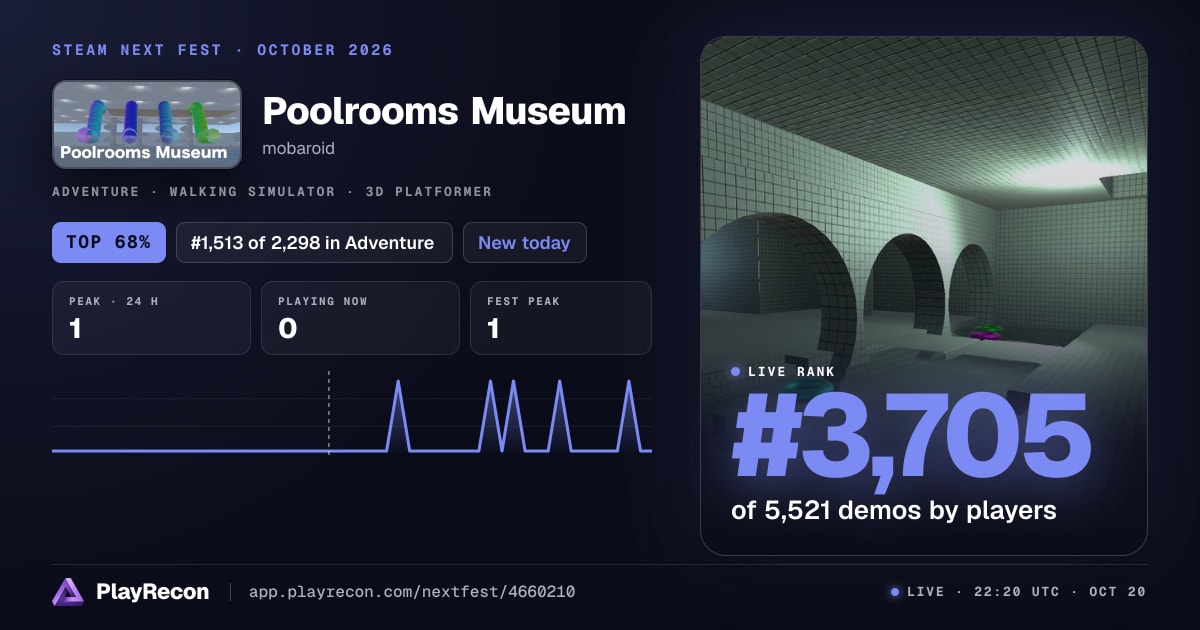1200x630 pixels.
Task: Open the poolrooms screenshot image
Action: click(x=924, y=296)
